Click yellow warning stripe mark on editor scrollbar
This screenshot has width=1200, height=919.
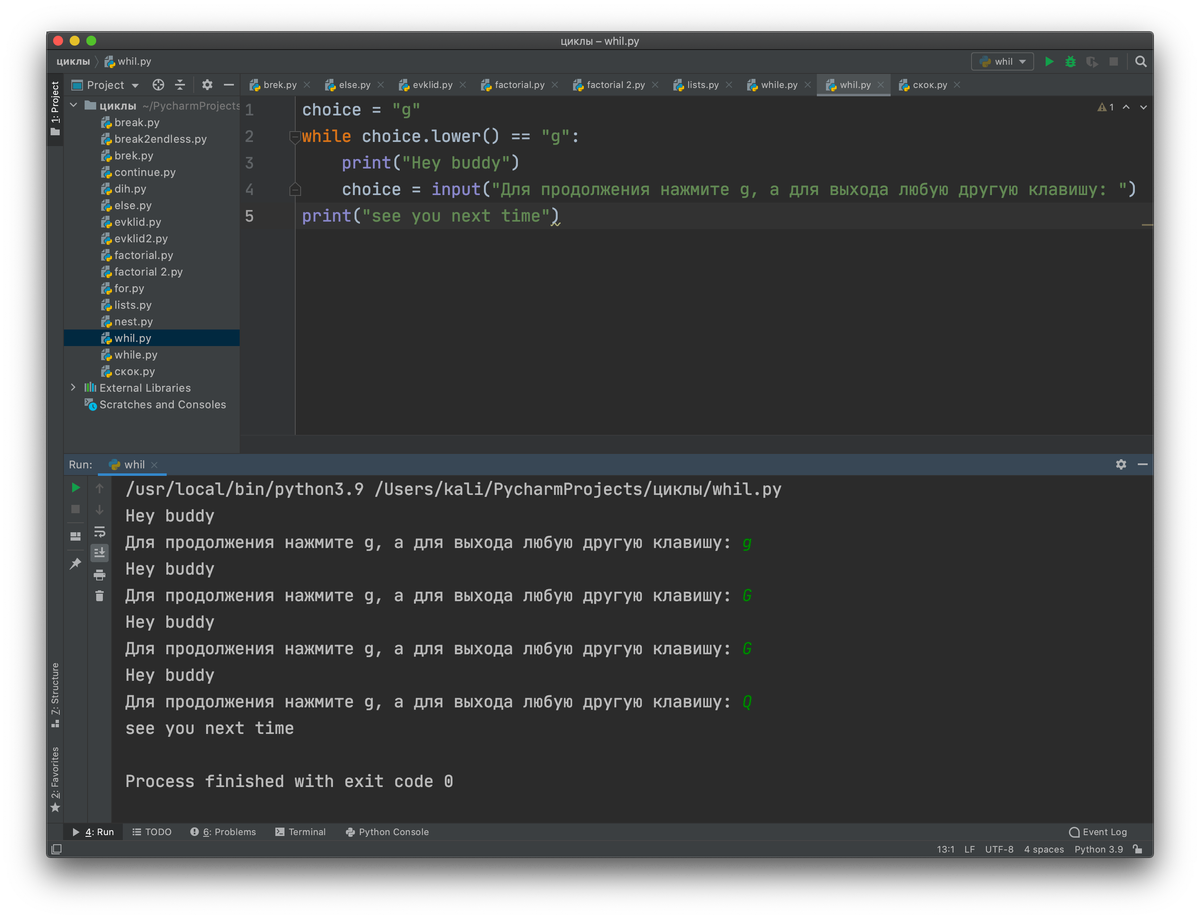tap(1147, 225)
